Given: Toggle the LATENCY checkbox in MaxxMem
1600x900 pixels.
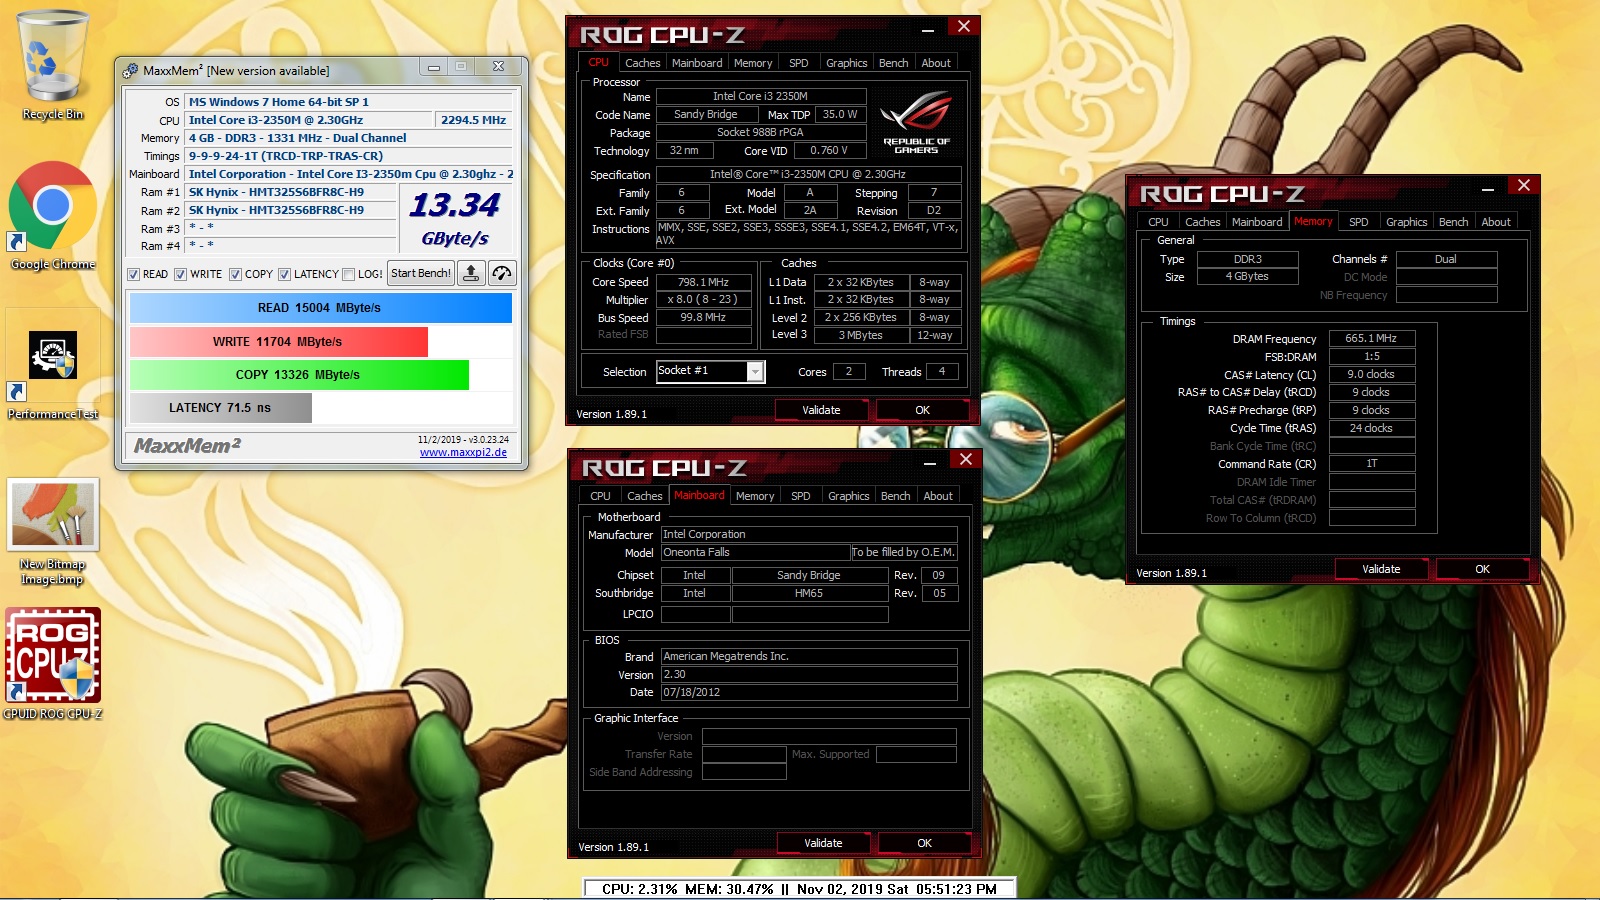Looking at the screenshot, I should pyautogui.click(x=284, y=274).
